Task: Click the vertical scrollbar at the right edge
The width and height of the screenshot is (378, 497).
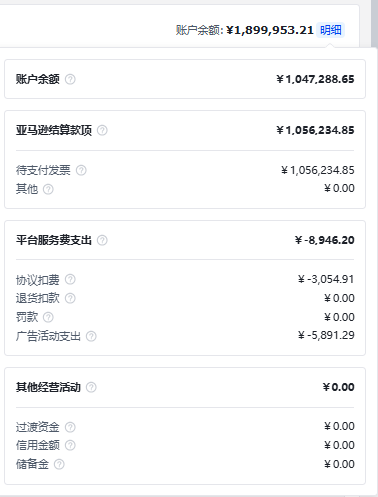Action: click(375, 23)
